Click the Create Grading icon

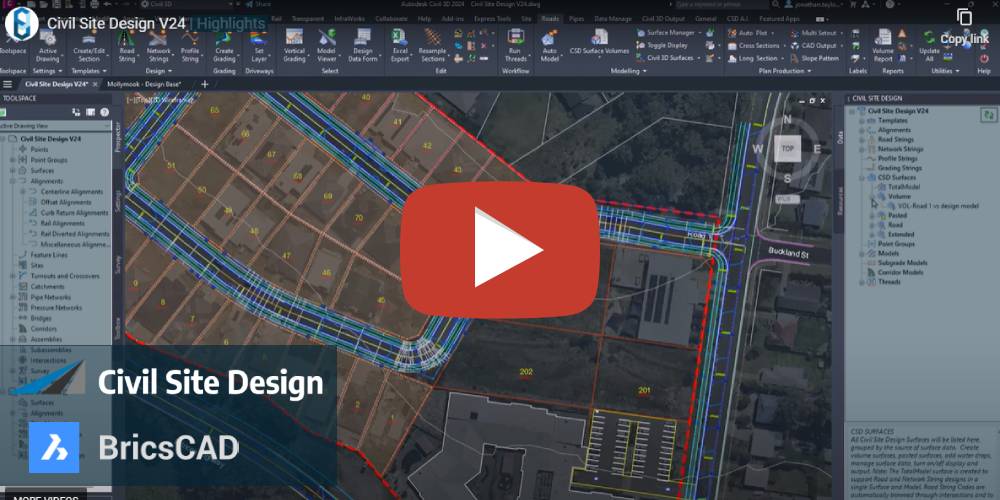[x=224, y=38]
